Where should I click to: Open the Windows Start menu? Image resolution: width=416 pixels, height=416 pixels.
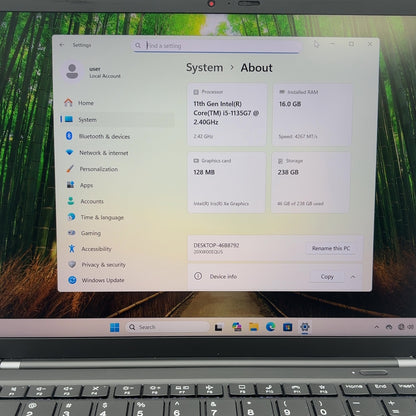(115, 327)
